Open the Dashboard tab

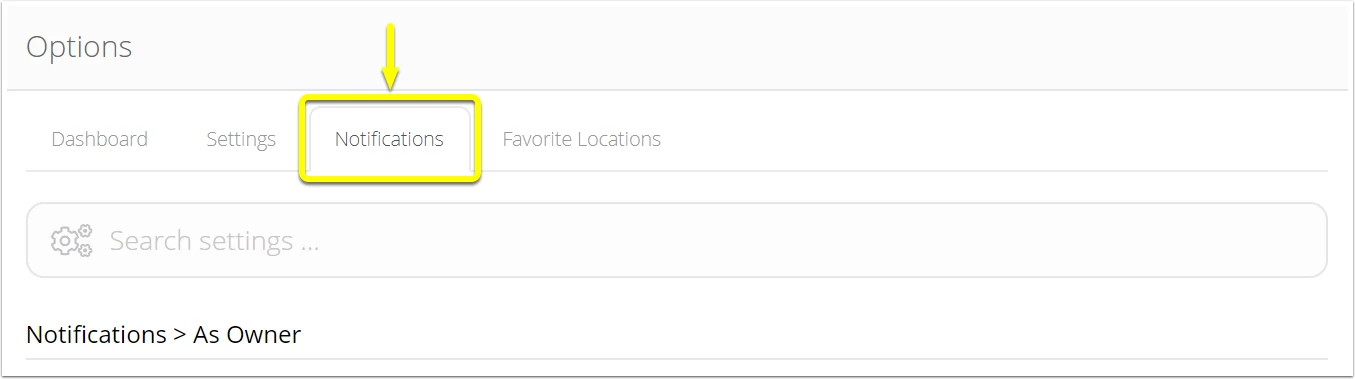pyautogui.click(x=99, y=139)
